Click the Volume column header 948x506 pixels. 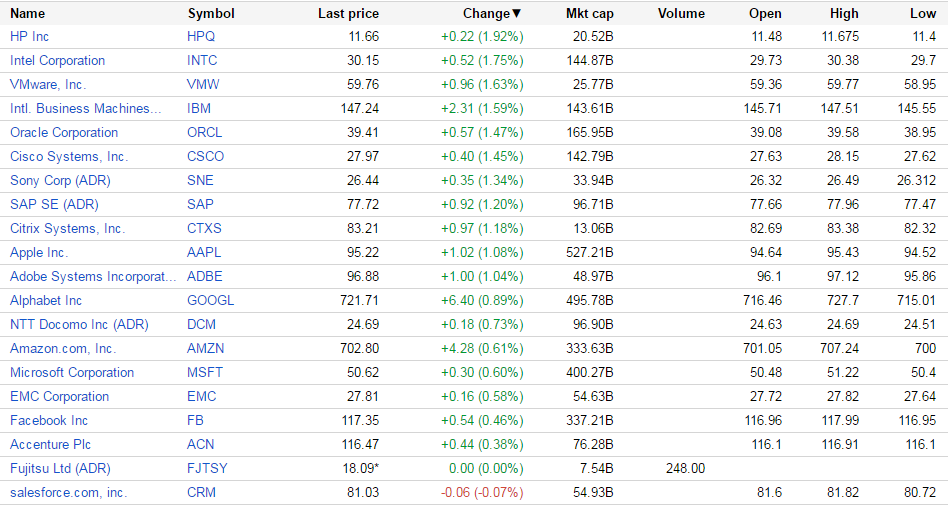point(681,14)
